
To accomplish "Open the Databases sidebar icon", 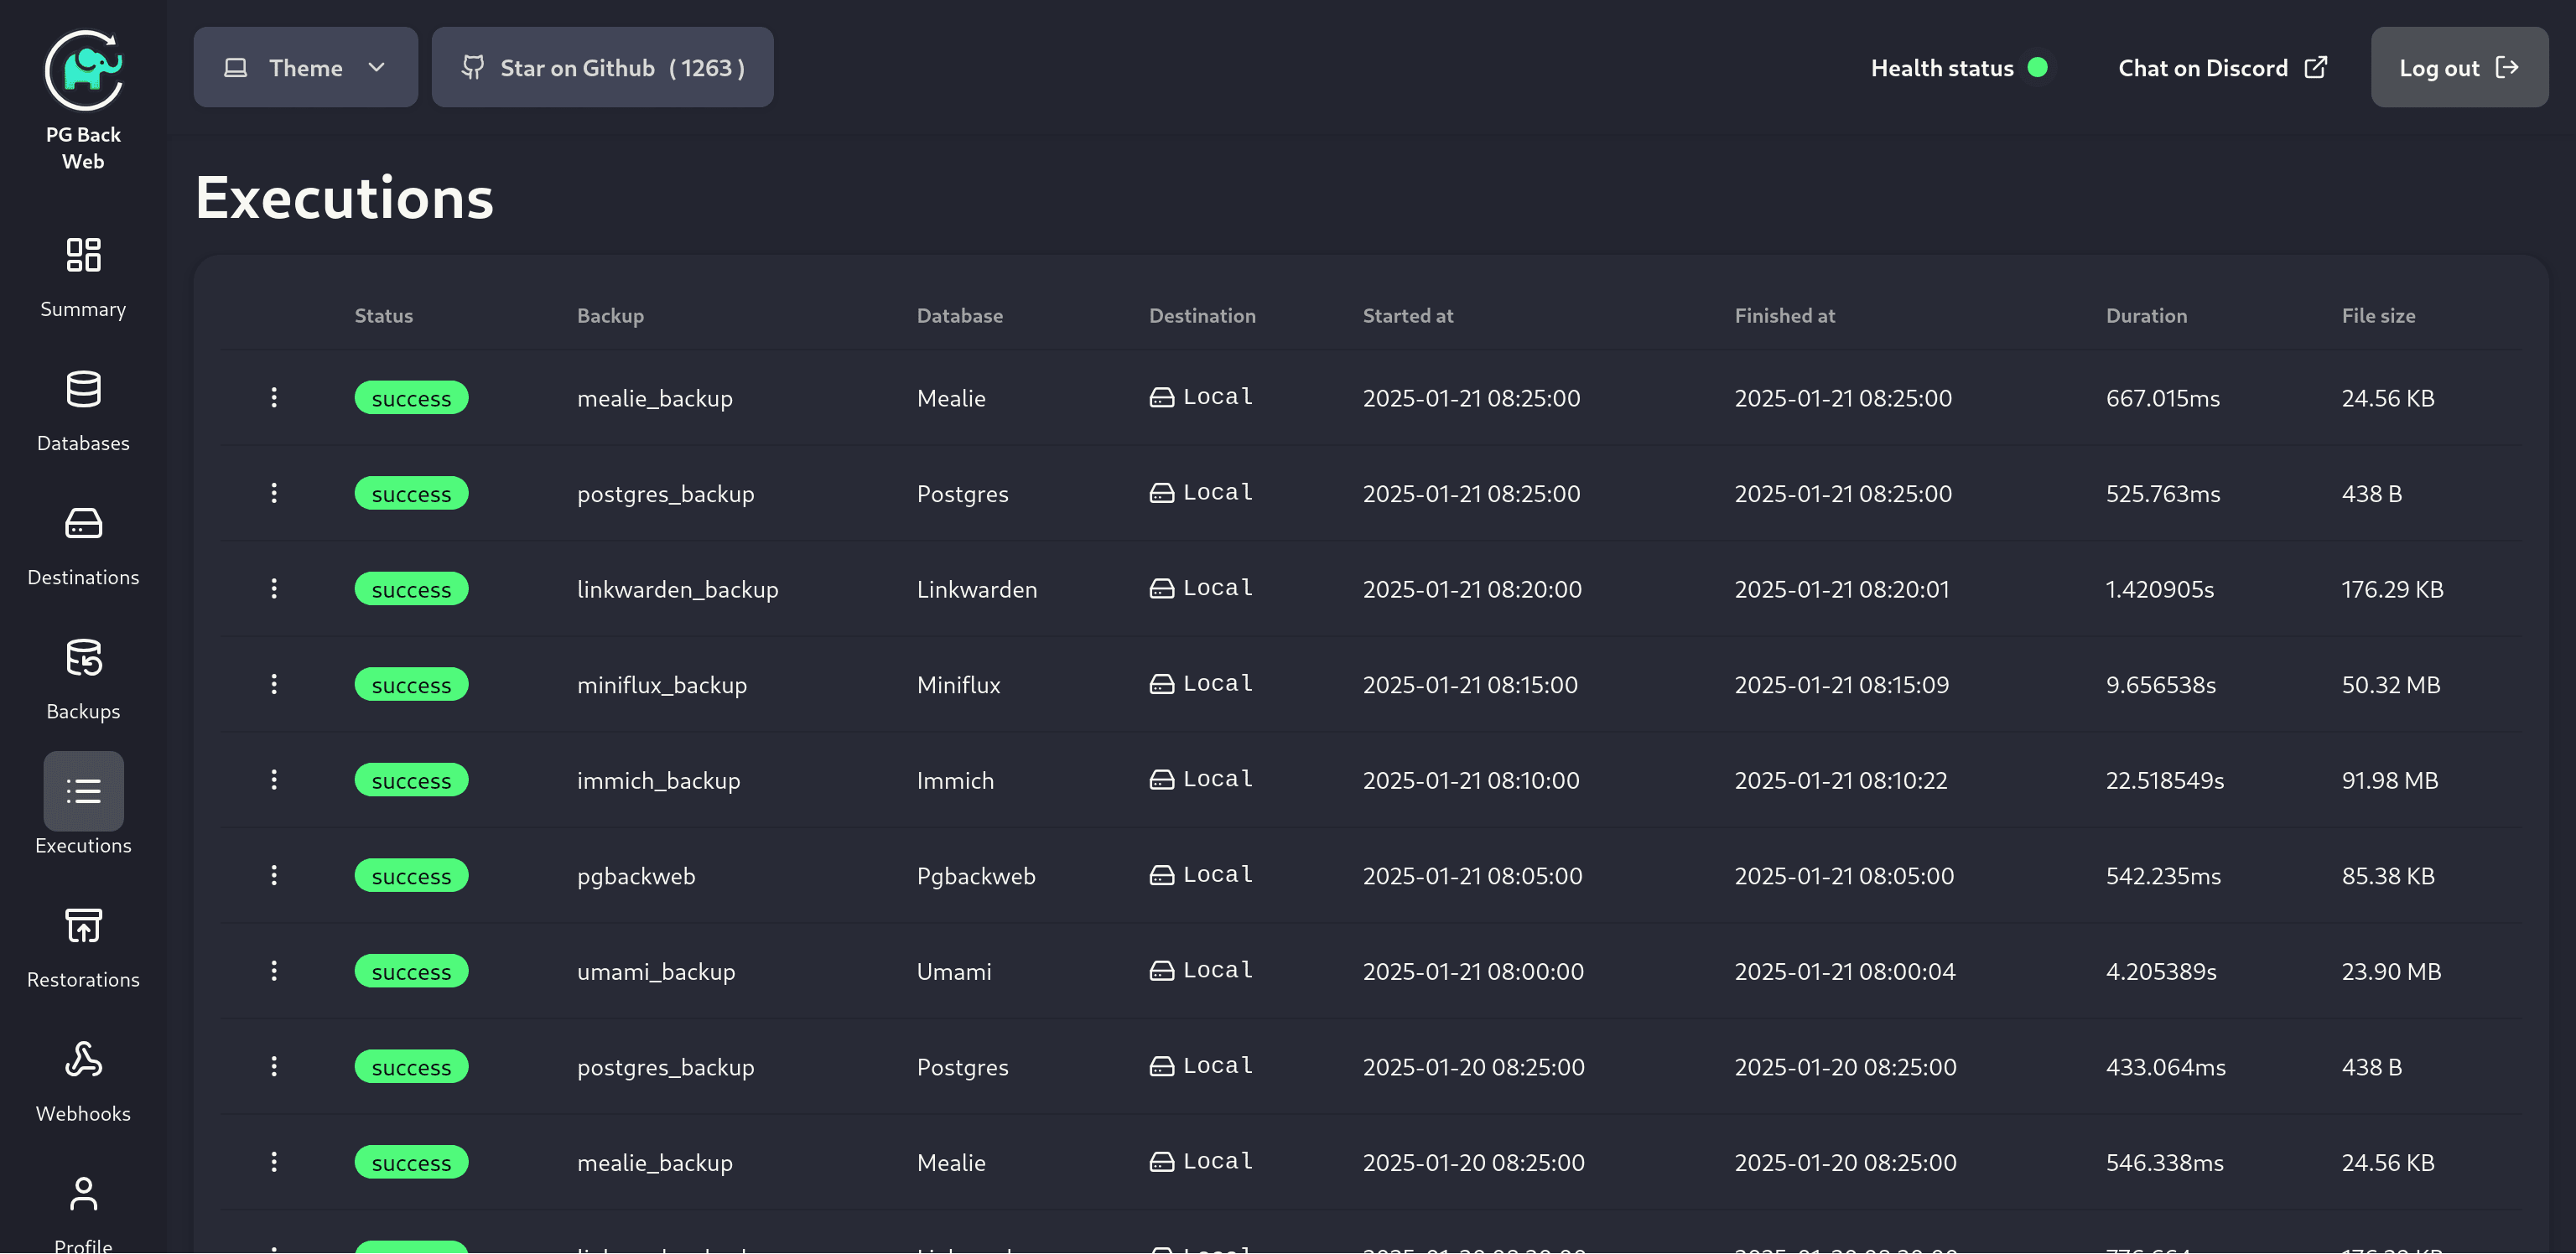I will coord(83,389).
